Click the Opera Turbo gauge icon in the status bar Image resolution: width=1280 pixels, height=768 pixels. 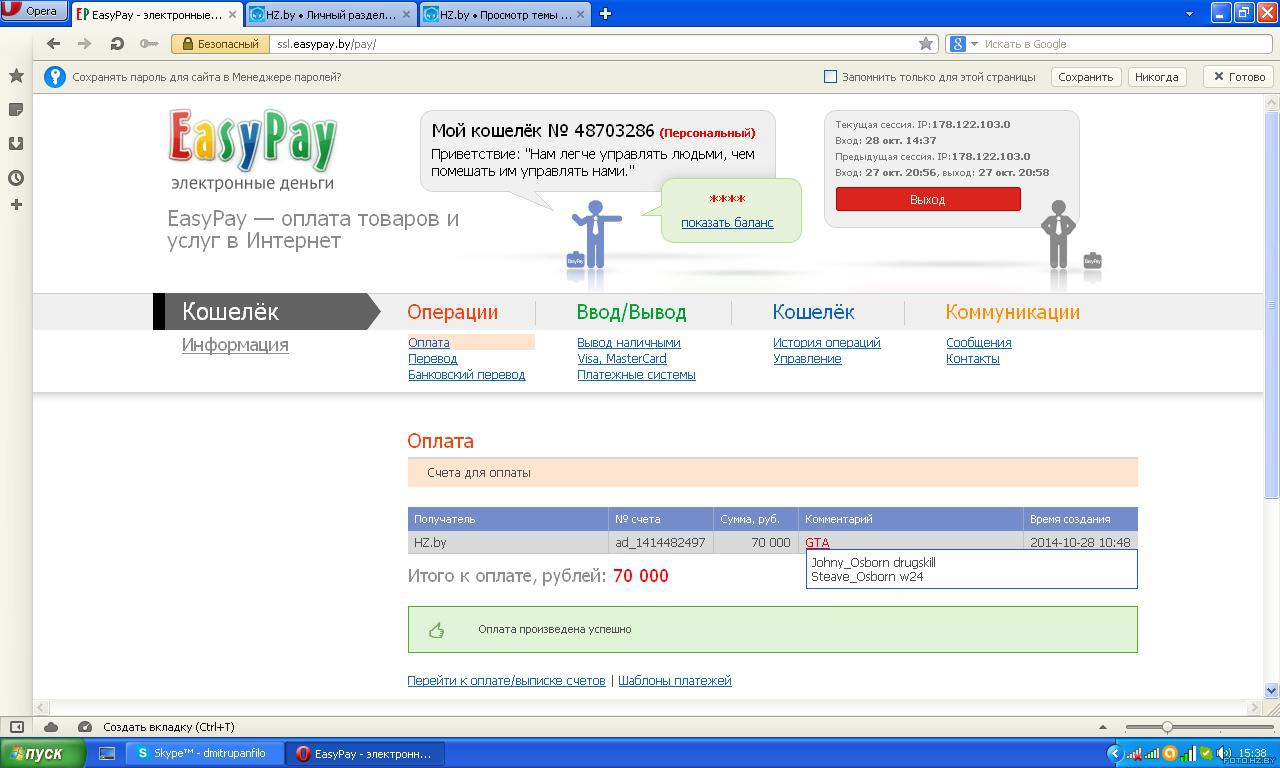[x=85, y=727]
